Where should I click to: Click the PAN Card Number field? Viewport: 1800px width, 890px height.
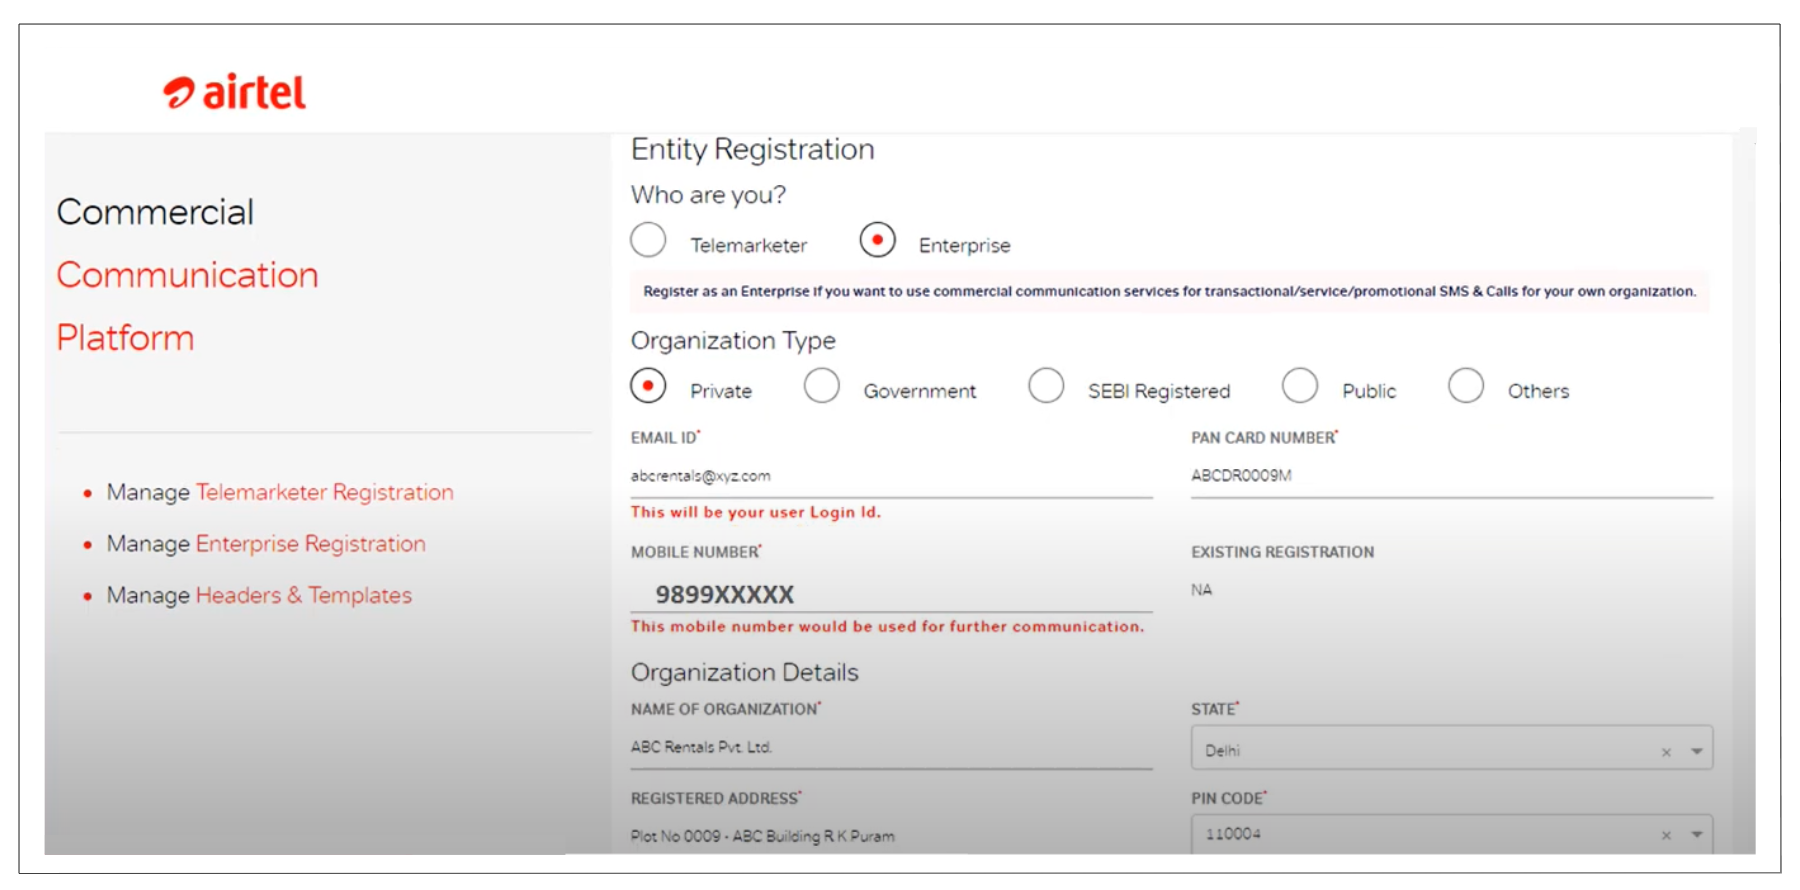[x=1450, y=476]
